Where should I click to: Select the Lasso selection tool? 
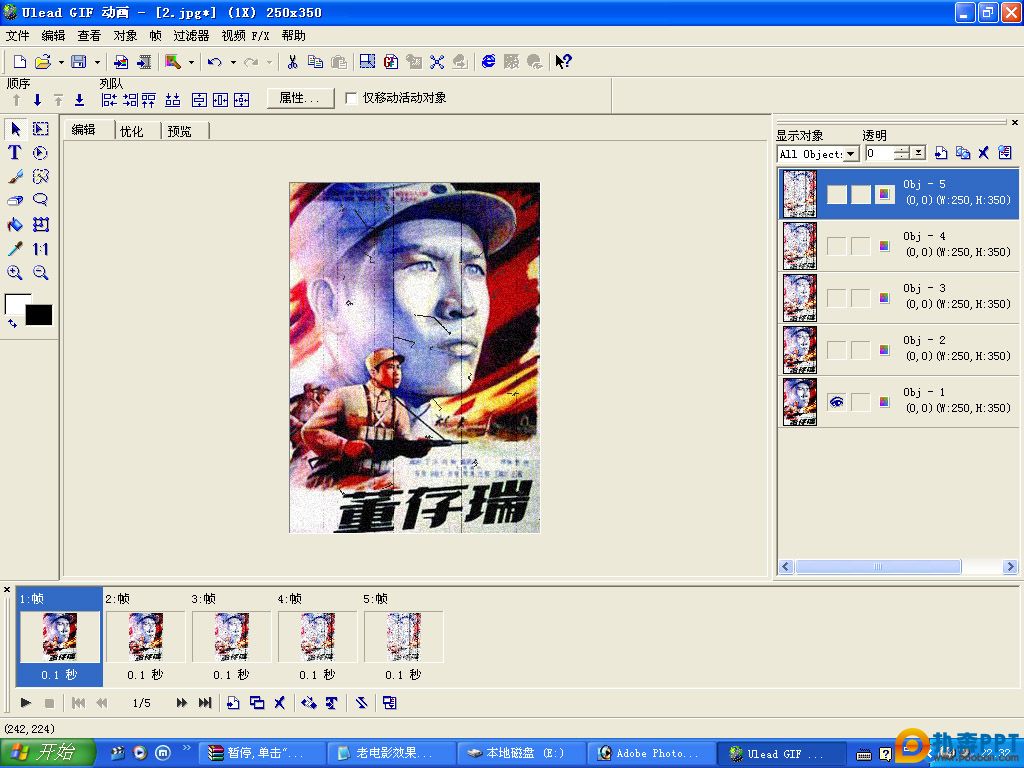40,200
